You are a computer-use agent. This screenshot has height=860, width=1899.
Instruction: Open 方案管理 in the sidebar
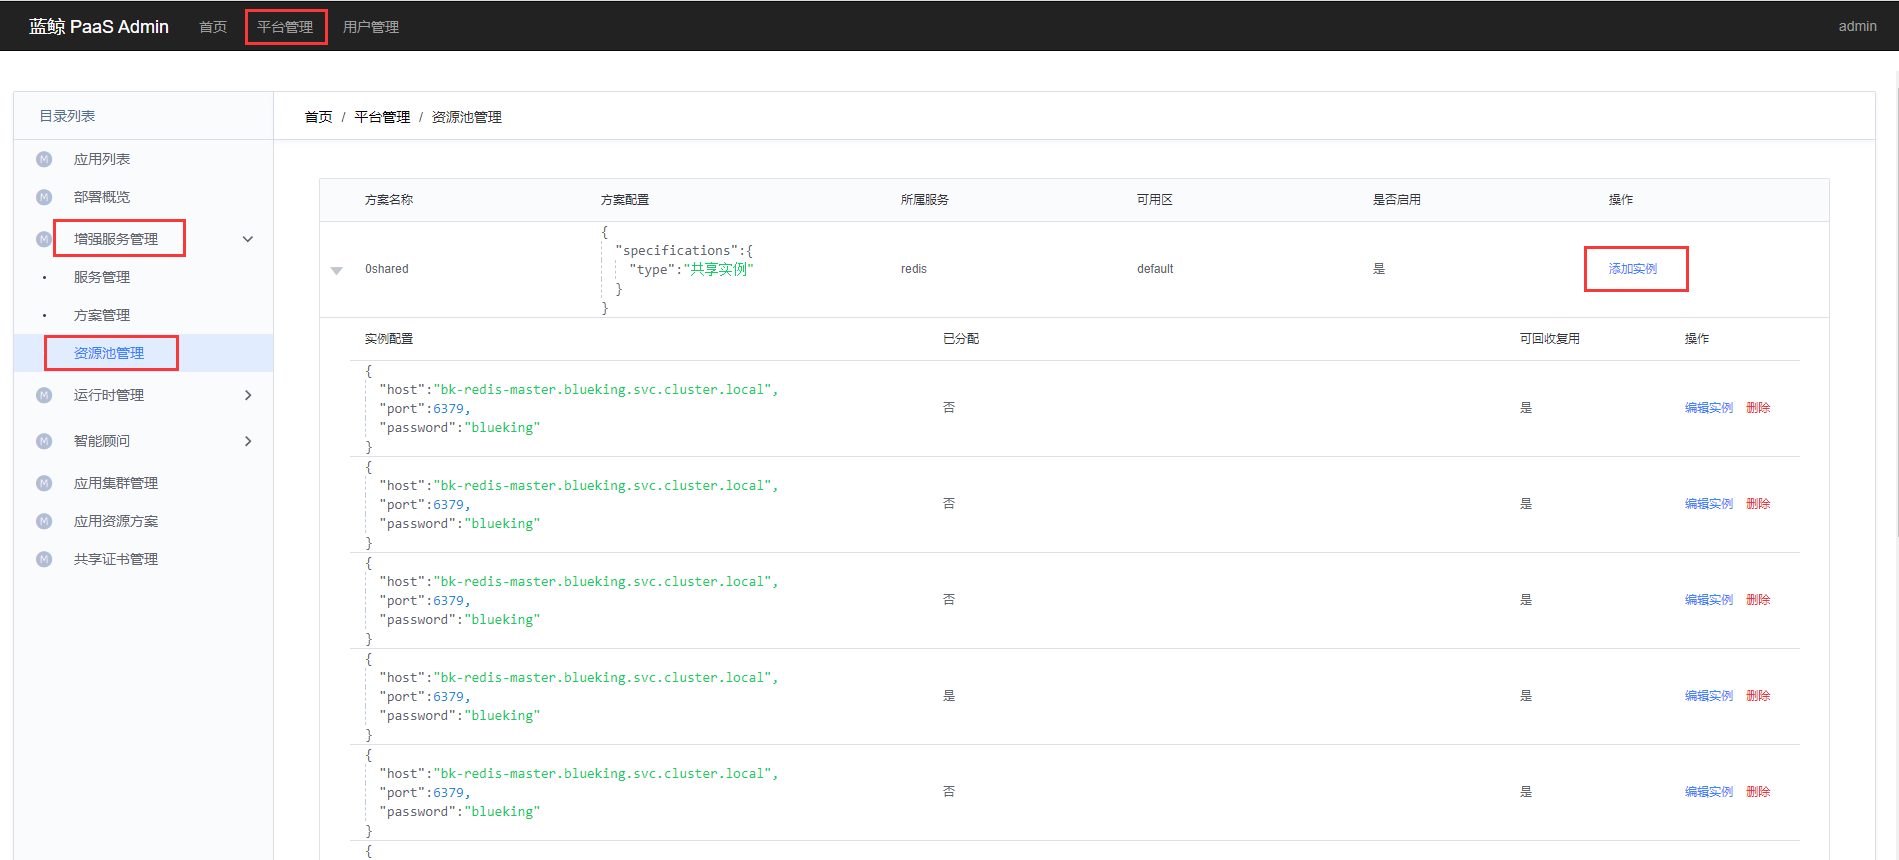pyautogui.click(x=102, y=315)
